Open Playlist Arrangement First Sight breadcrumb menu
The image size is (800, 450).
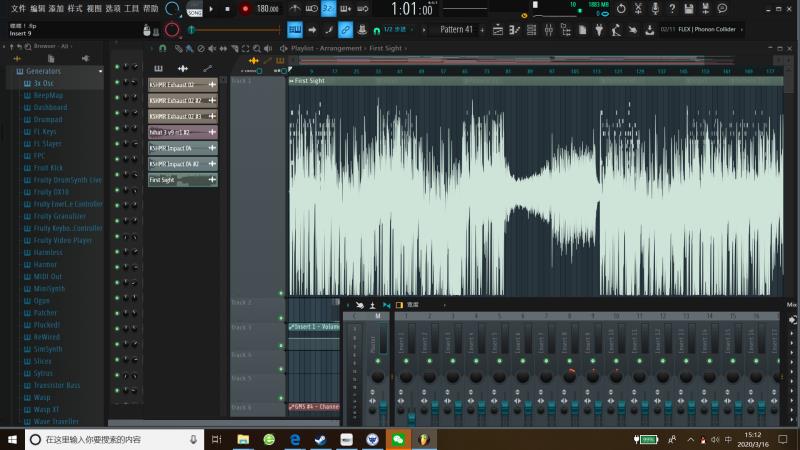click(349, 48)
